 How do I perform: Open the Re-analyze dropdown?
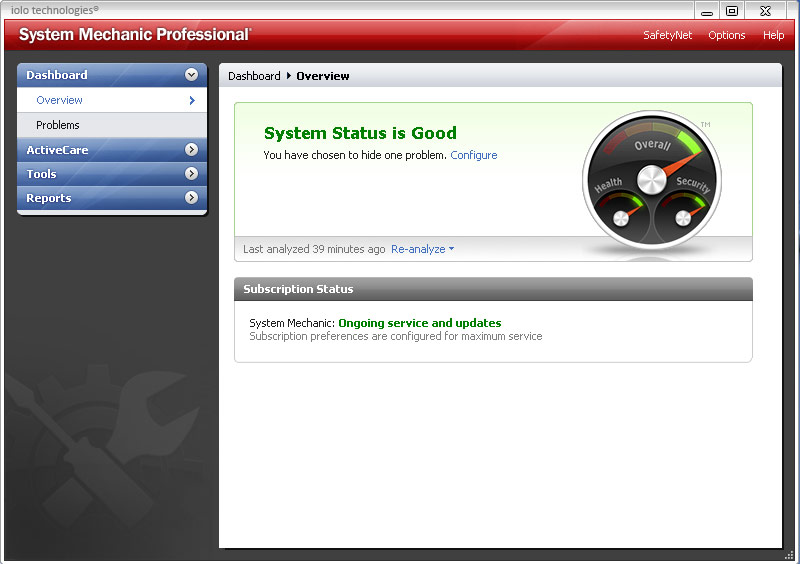click(x=422, y=249)
